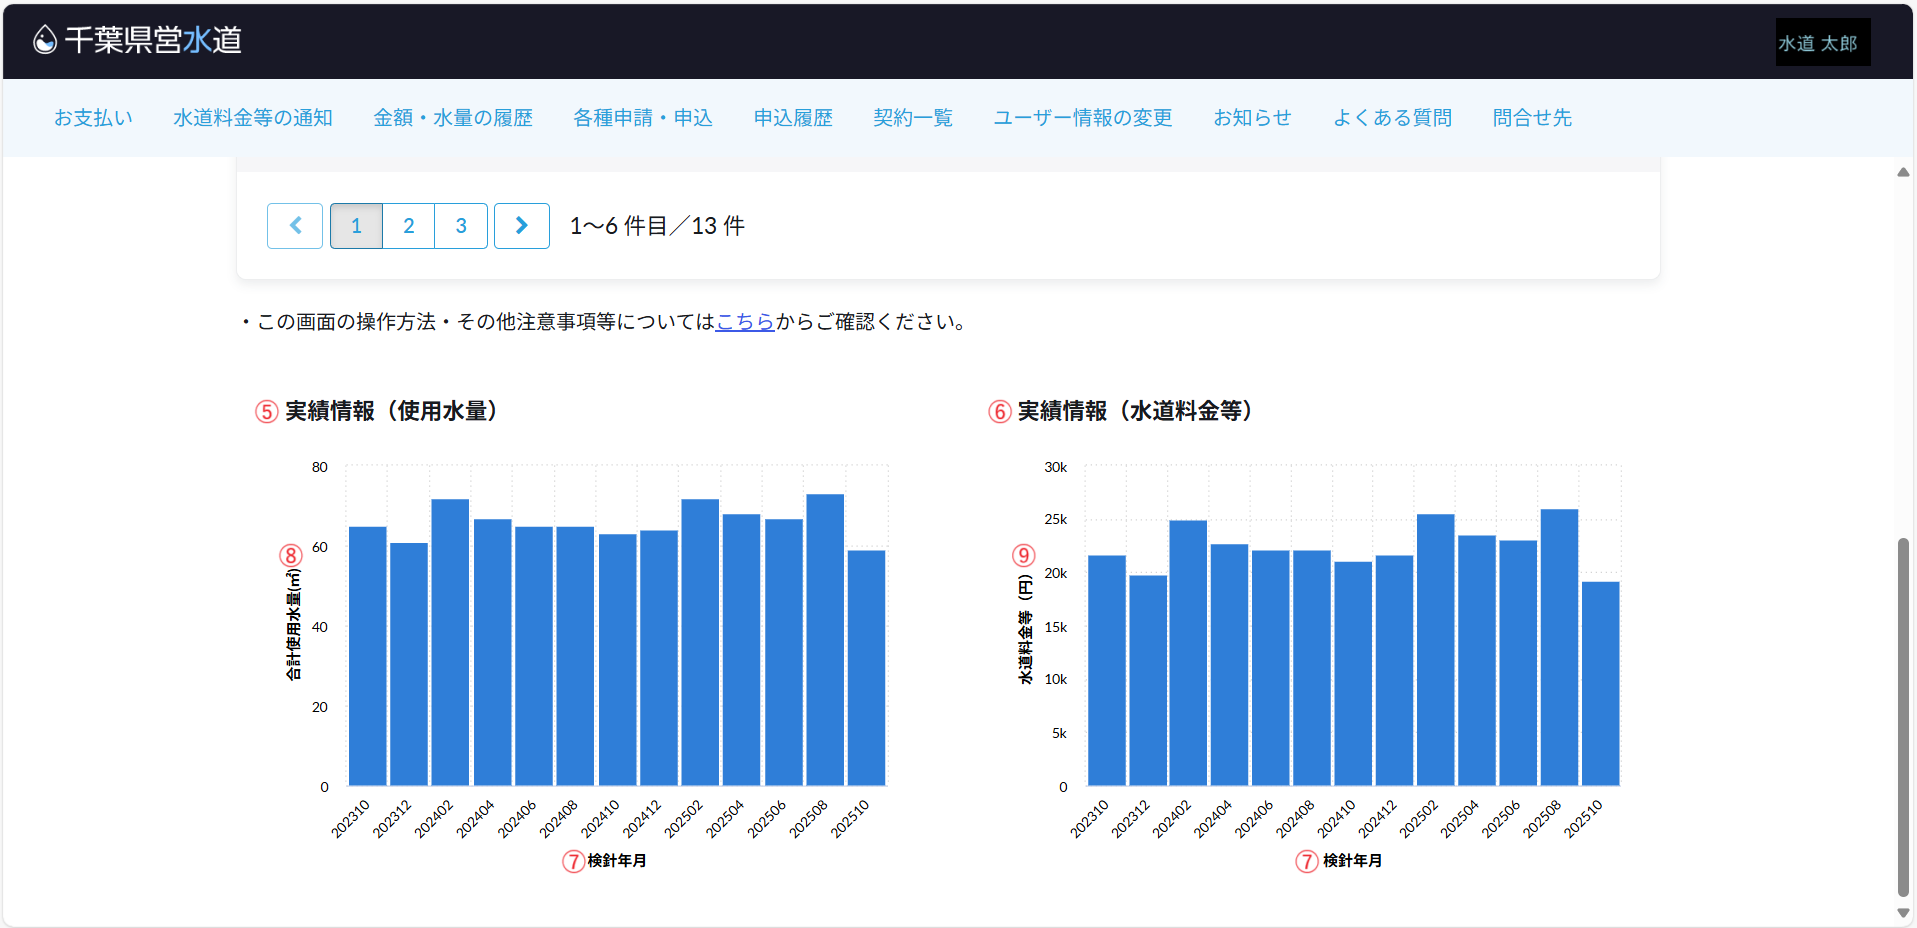
Task: Open 金額・水量の履歴 menu item
Action: coord(453,118)
